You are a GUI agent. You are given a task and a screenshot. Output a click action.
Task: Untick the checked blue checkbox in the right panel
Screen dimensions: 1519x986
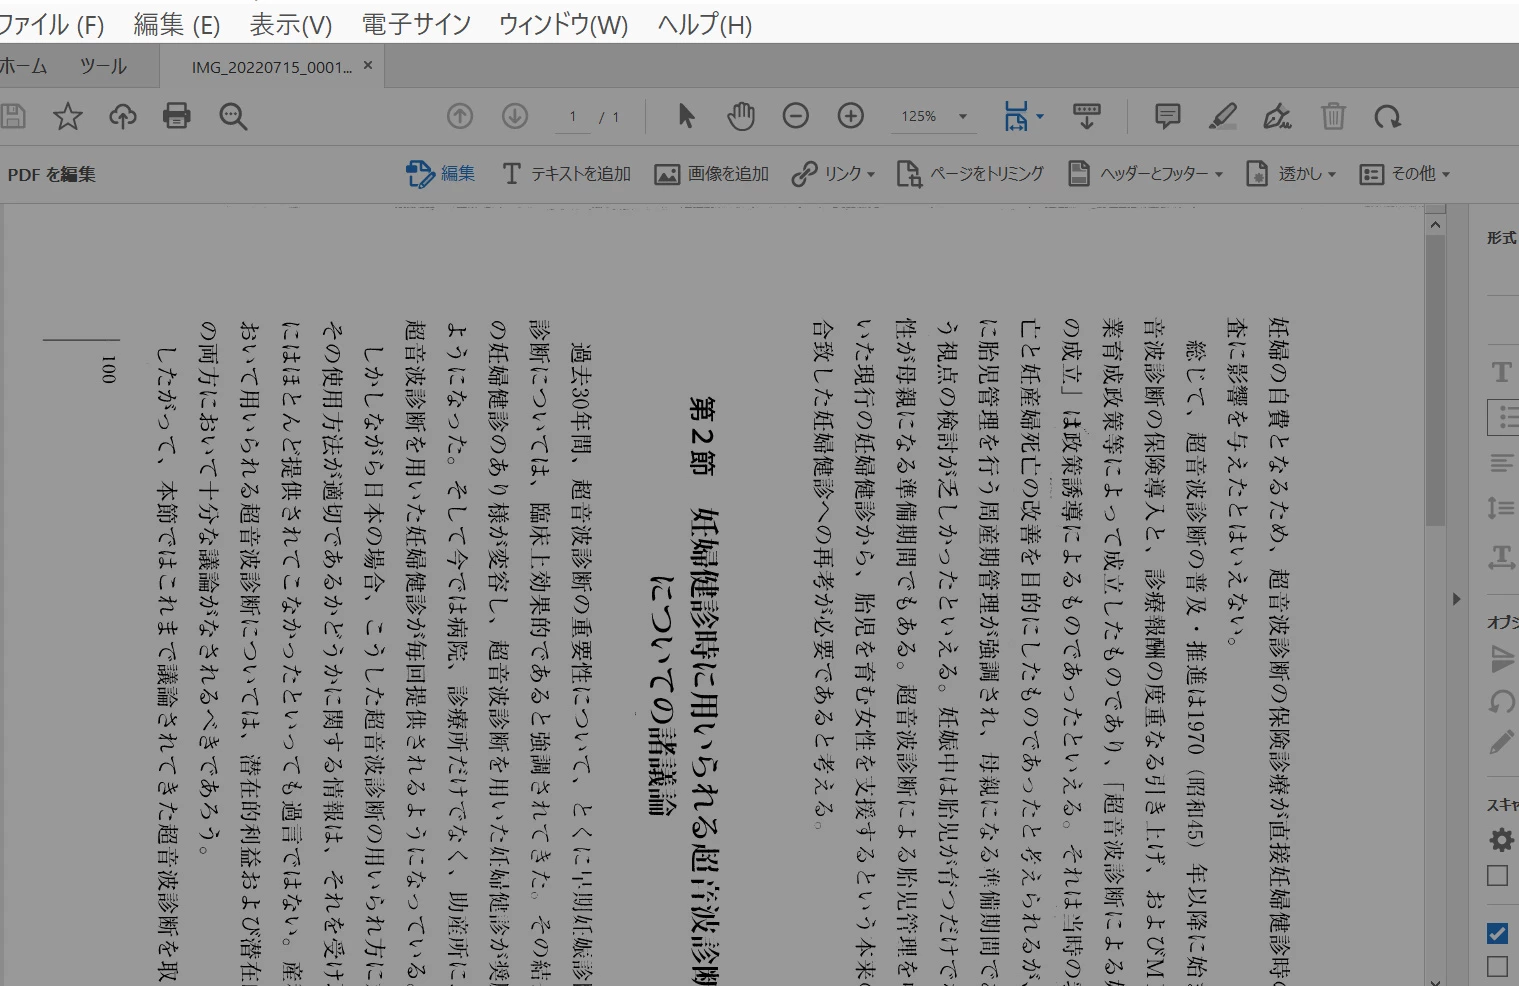(x=1497, y=933)
